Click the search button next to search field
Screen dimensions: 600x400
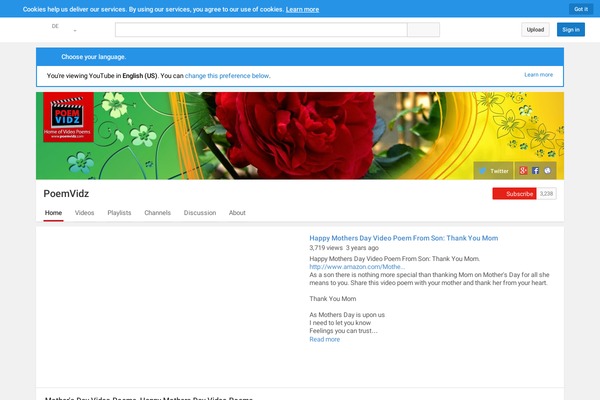(424, 29)
